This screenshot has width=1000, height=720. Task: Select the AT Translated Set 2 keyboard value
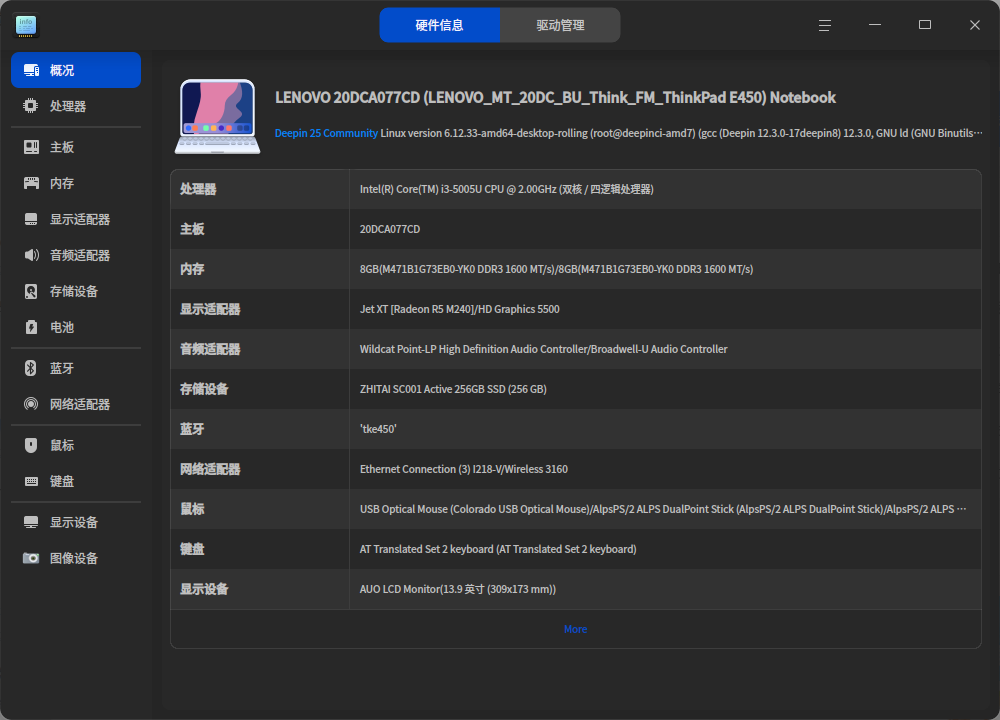click(x=498, y=549)
